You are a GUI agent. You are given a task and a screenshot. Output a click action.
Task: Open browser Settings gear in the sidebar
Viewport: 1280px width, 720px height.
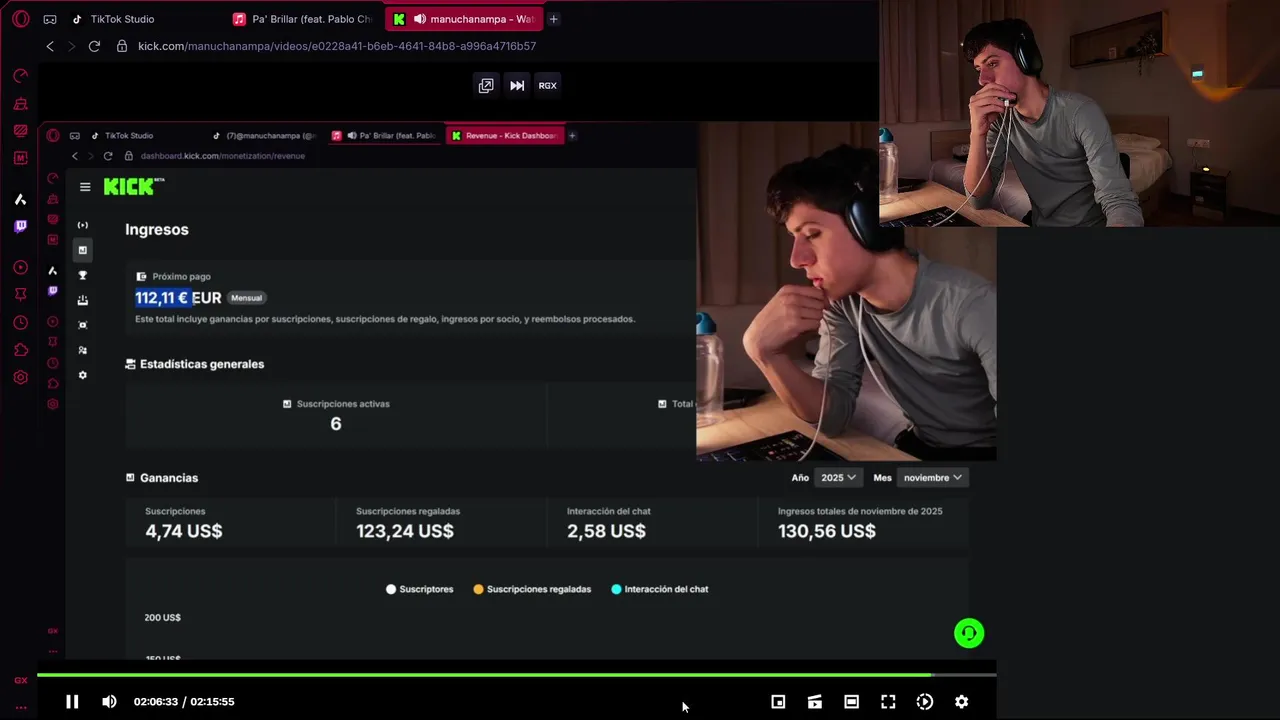click(x=20, y=377)
